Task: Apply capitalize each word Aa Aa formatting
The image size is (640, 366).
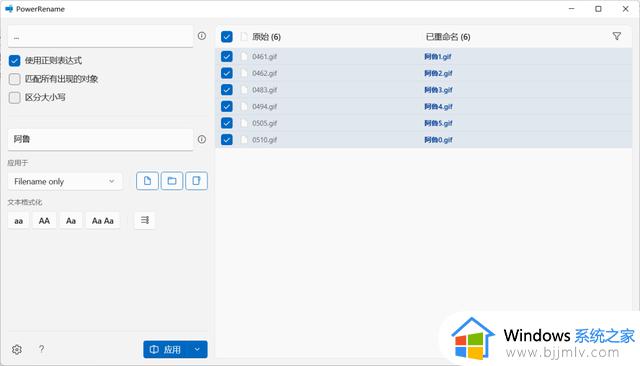Action: click(x=103, y=221)
